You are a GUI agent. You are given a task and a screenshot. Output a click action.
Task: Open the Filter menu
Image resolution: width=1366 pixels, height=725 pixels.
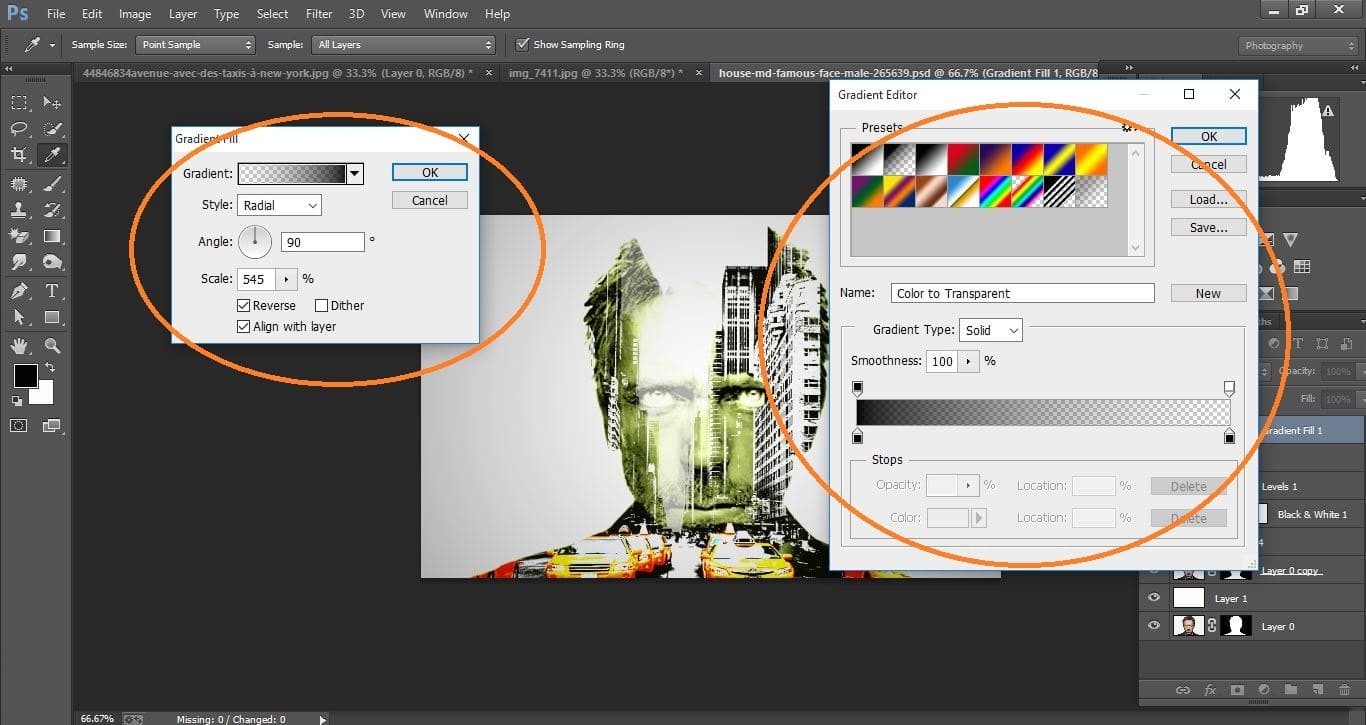click(318, 13)
